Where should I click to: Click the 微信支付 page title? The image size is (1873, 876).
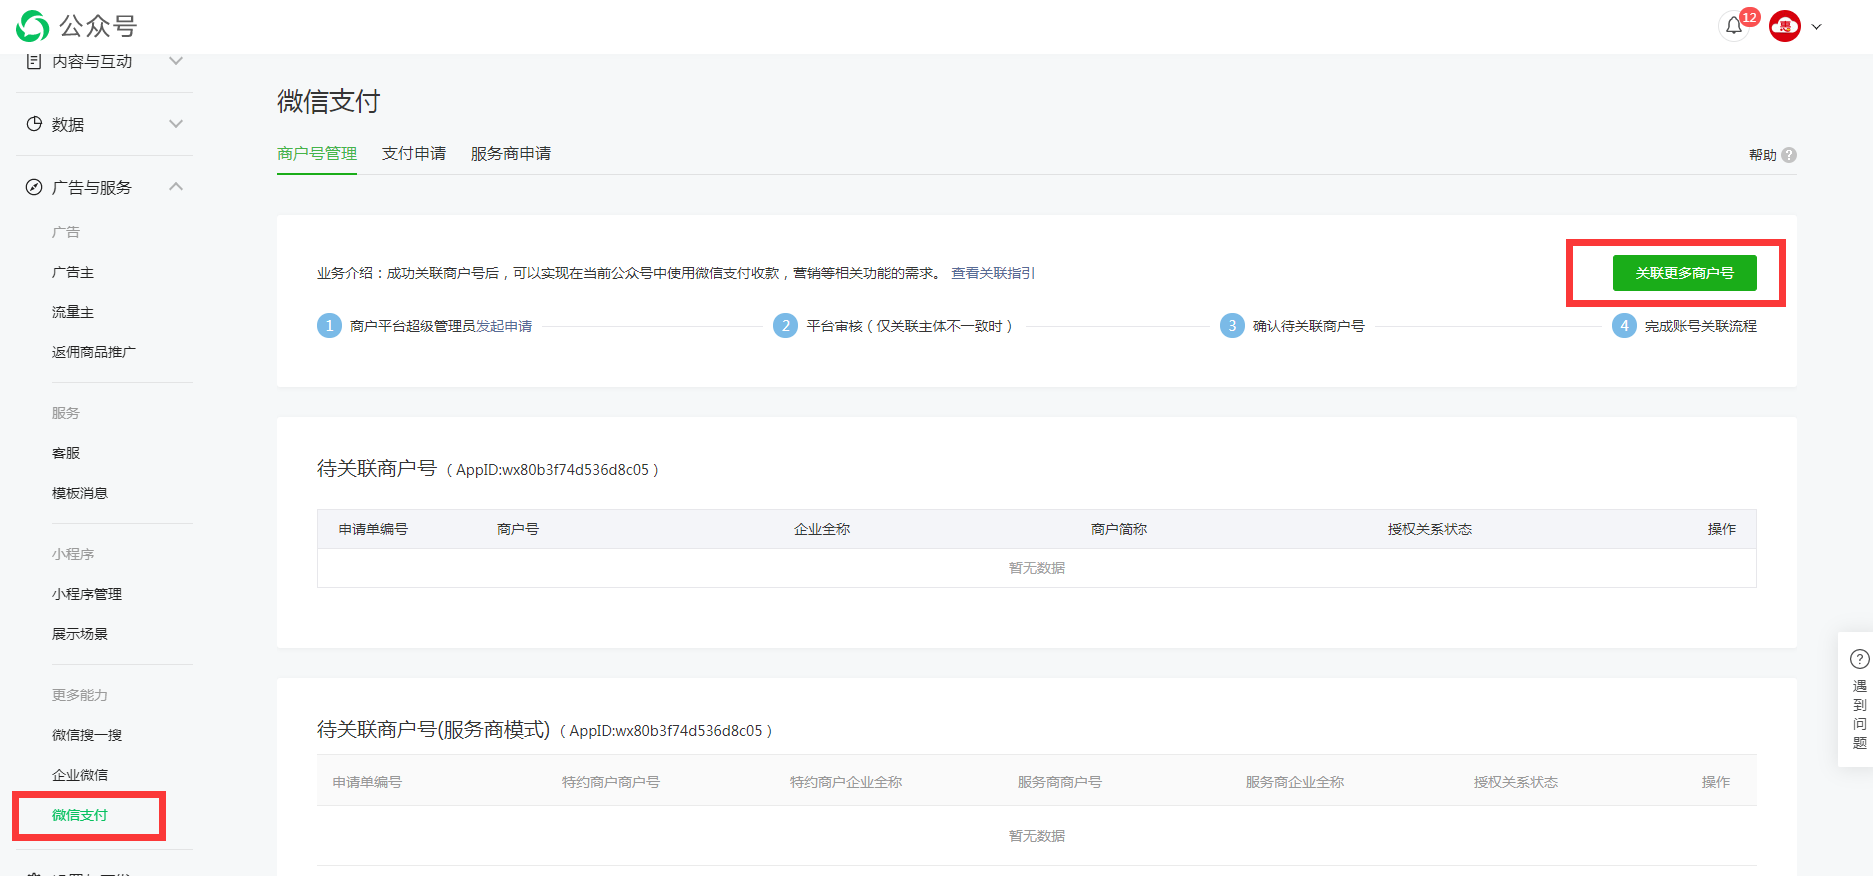(x=329, y=101)
